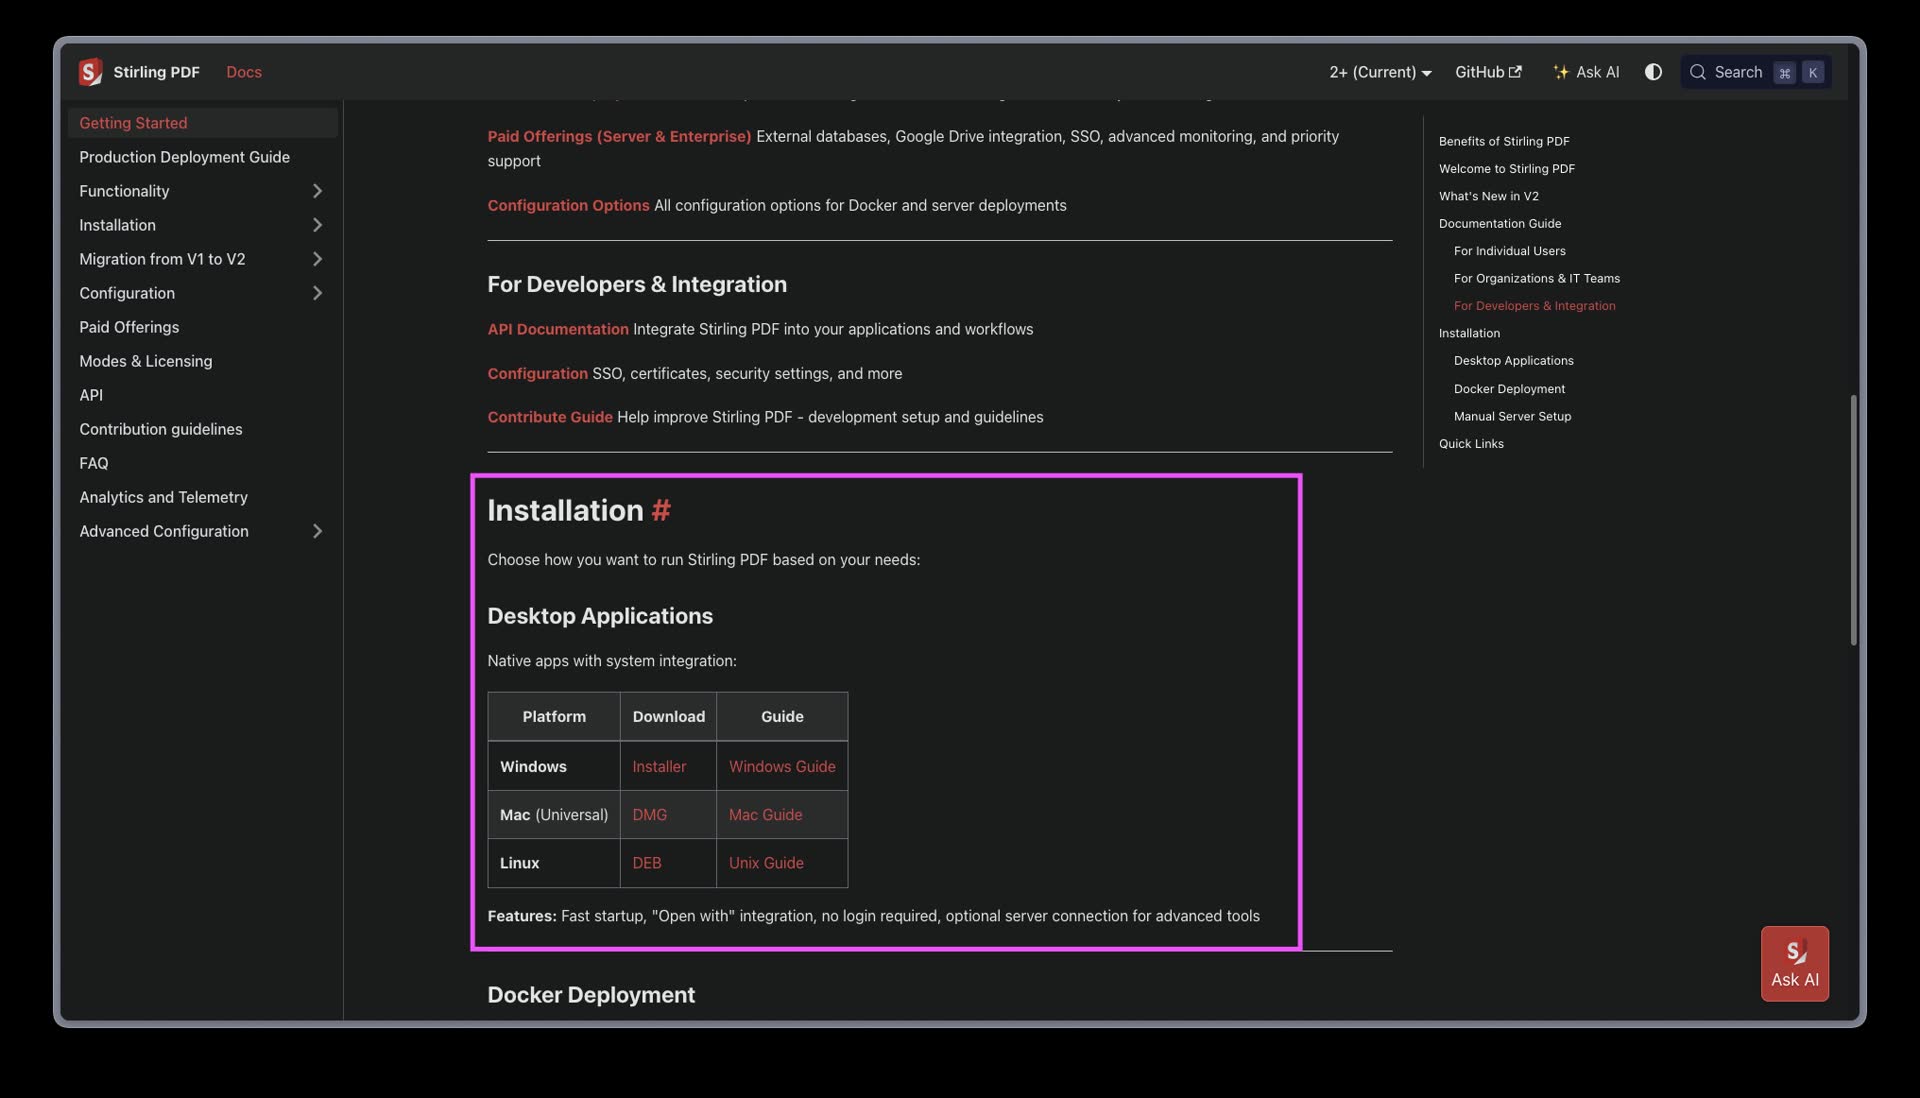Image resolution: width=1920 pixels, height=1098 pixels.
Task: Toggle dark/light mode icon
Action: point(1653,72)
